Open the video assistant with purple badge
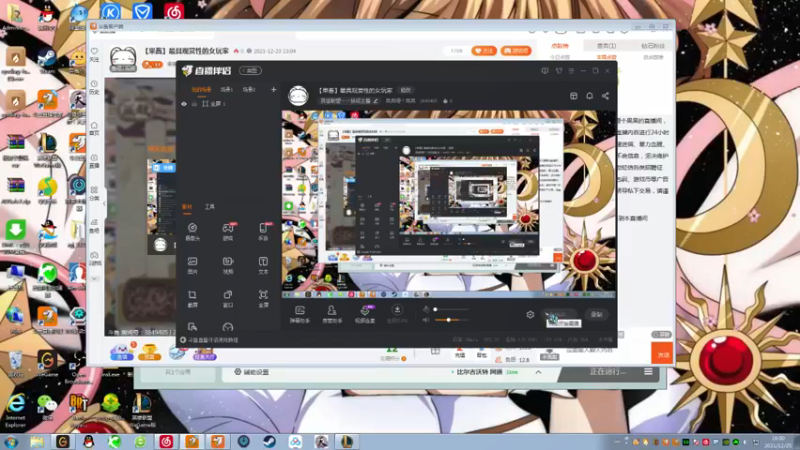This screenshot has height=450, width=800. [365, 314]
